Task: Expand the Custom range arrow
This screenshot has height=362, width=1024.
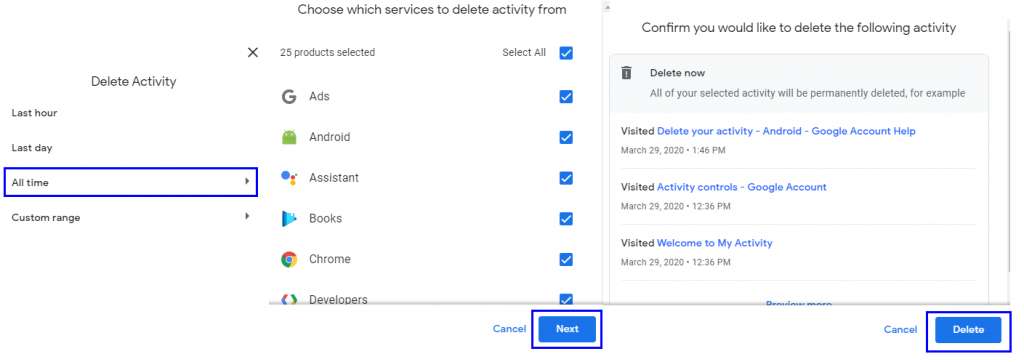Action: tap(247, 216)
